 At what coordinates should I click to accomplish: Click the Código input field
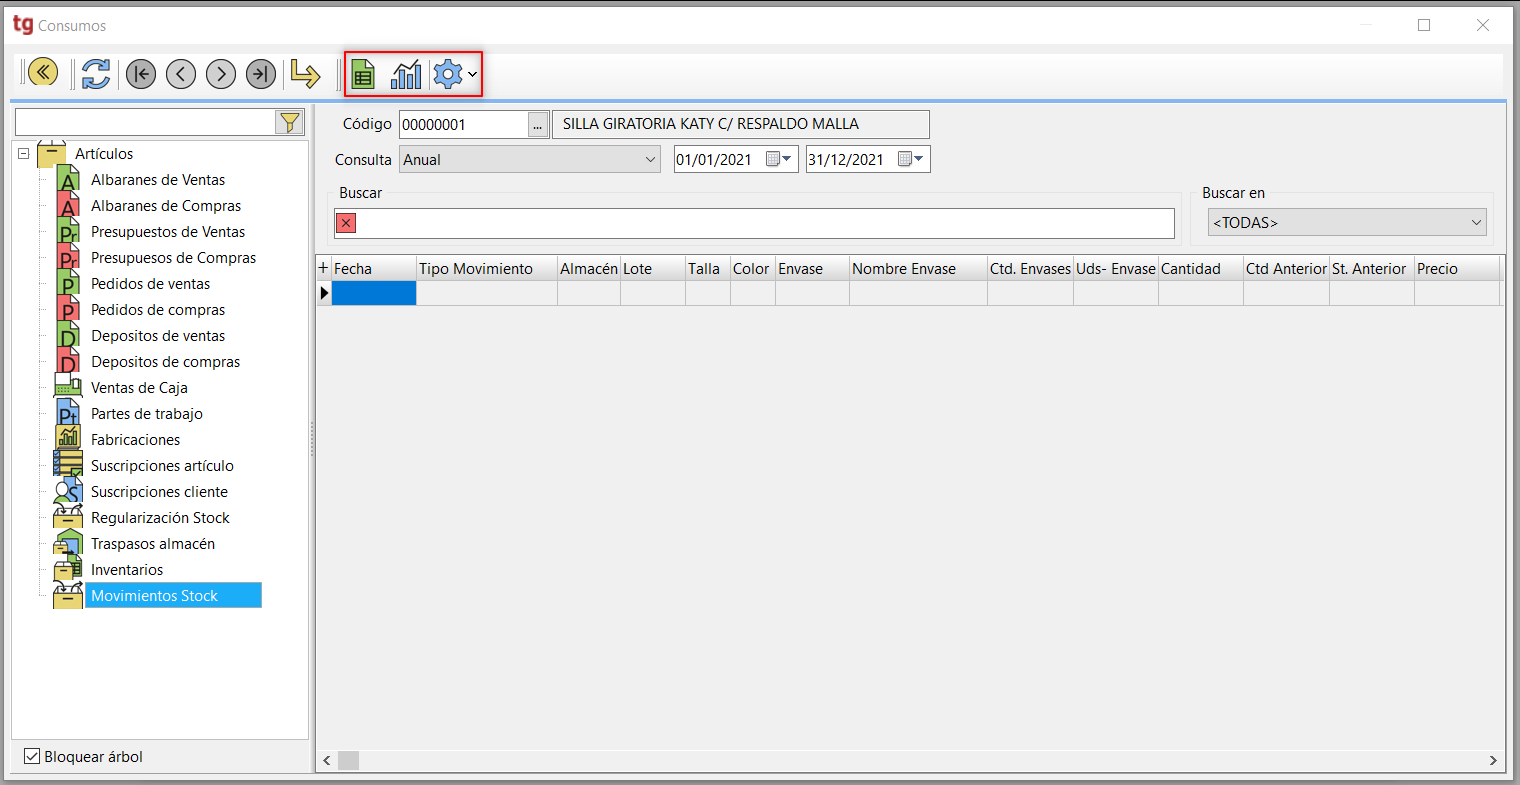point(463,125)
